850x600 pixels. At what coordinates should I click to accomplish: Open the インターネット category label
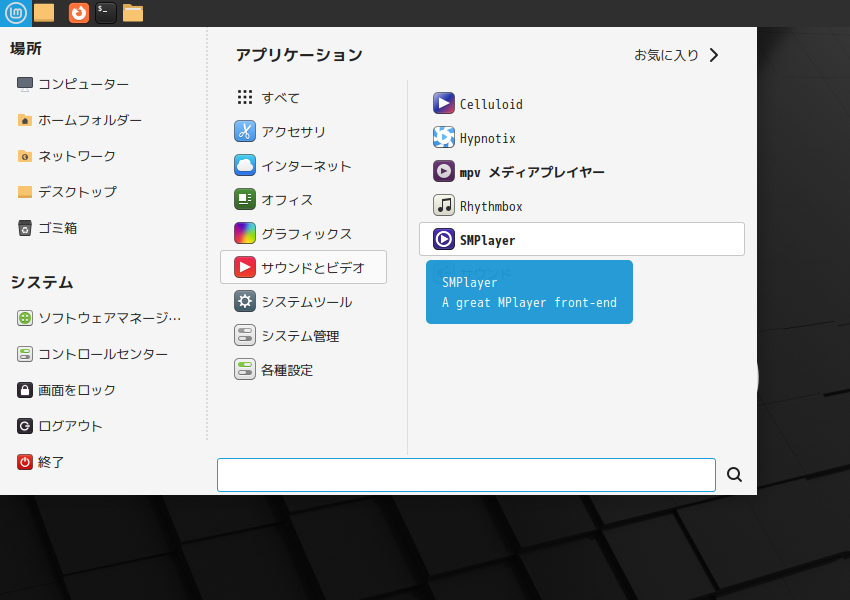coord(306,166)
